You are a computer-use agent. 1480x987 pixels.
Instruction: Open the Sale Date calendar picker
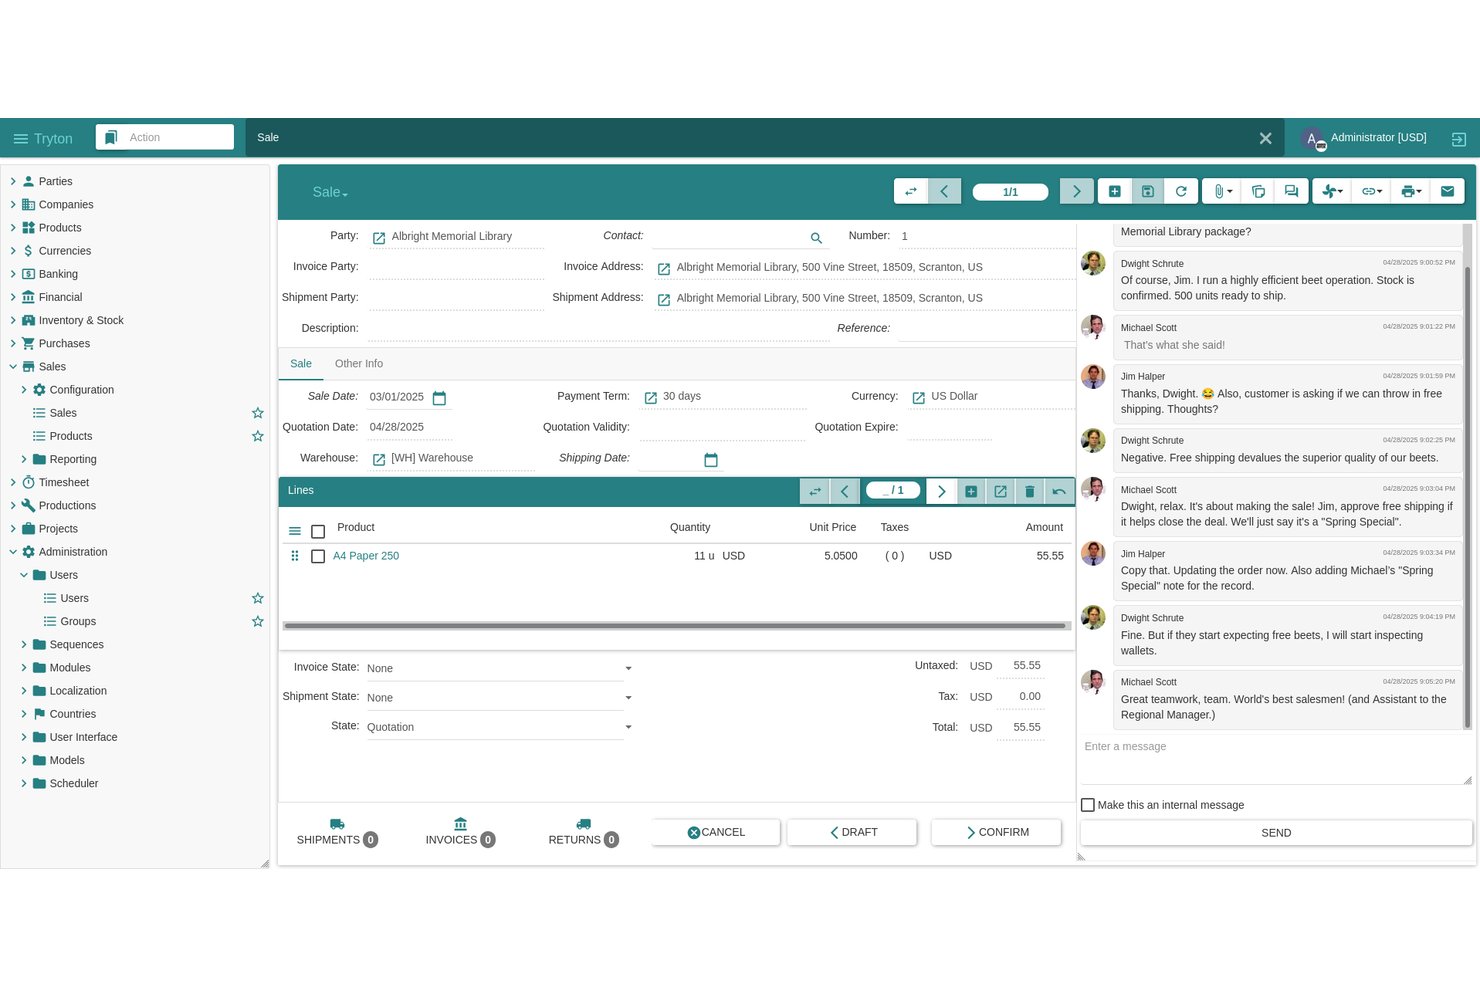(439, 398)
